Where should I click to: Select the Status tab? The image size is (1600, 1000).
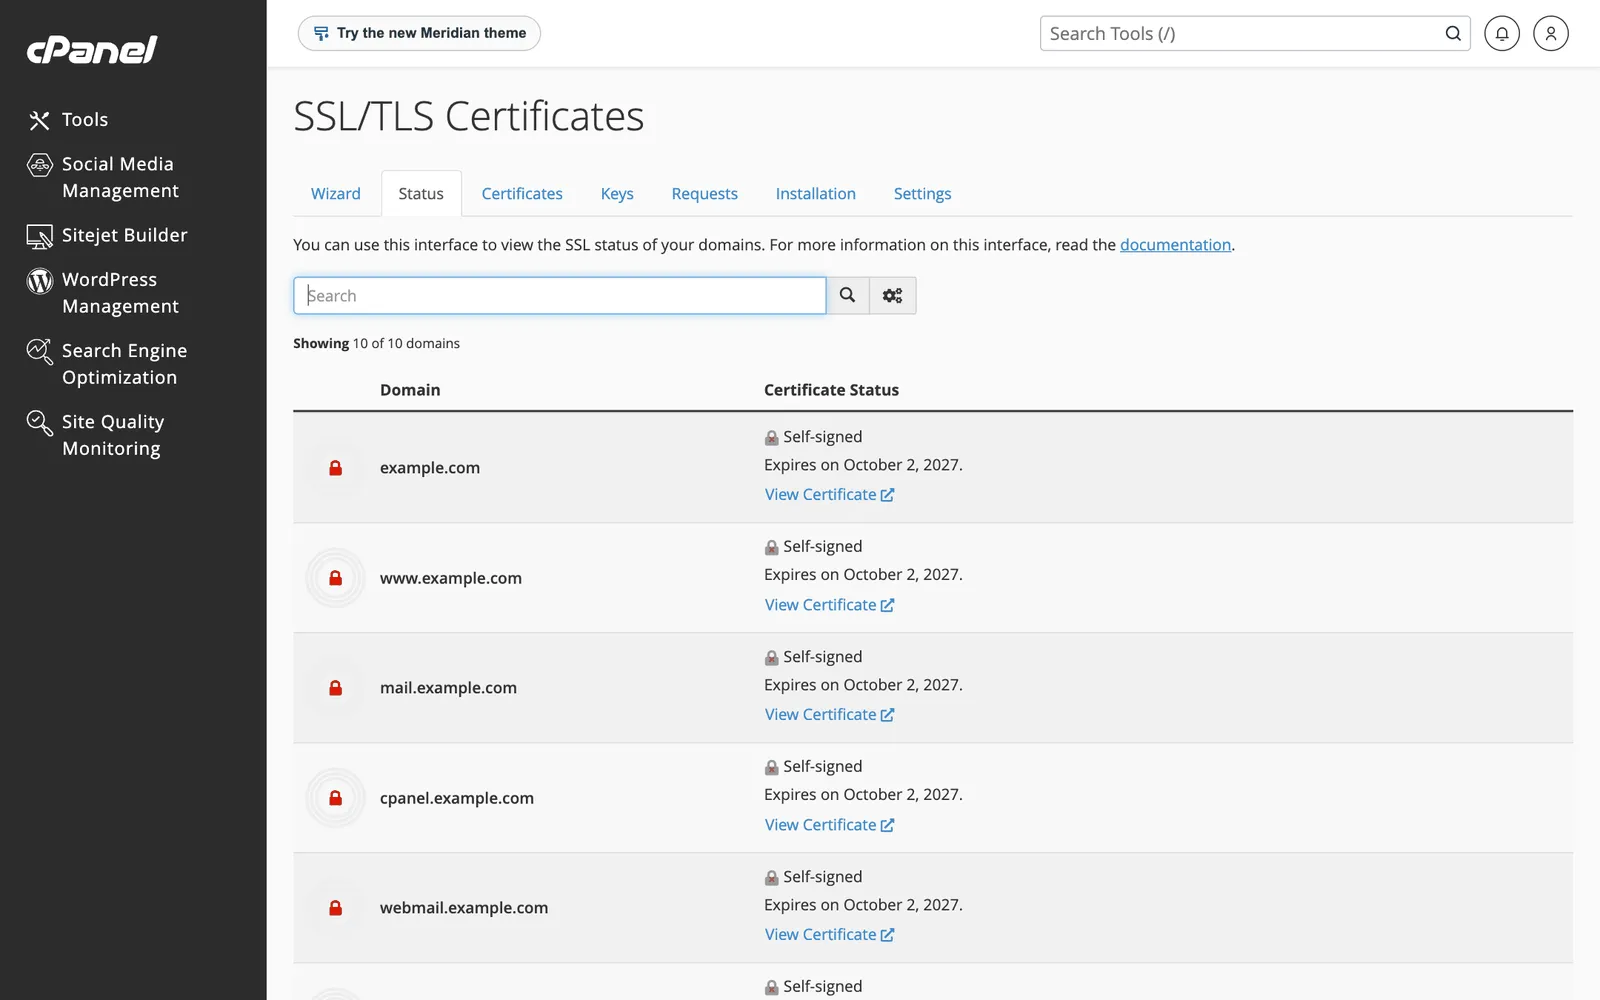pyautogui.click(x=421, y=194)
